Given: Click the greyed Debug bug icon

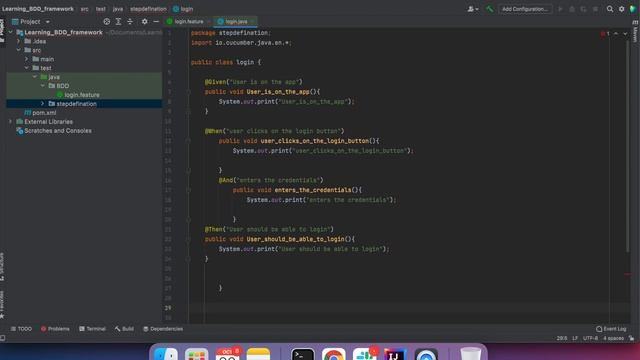Looking at the screenshot, I should pyautogui.click(x=572, y=9).
